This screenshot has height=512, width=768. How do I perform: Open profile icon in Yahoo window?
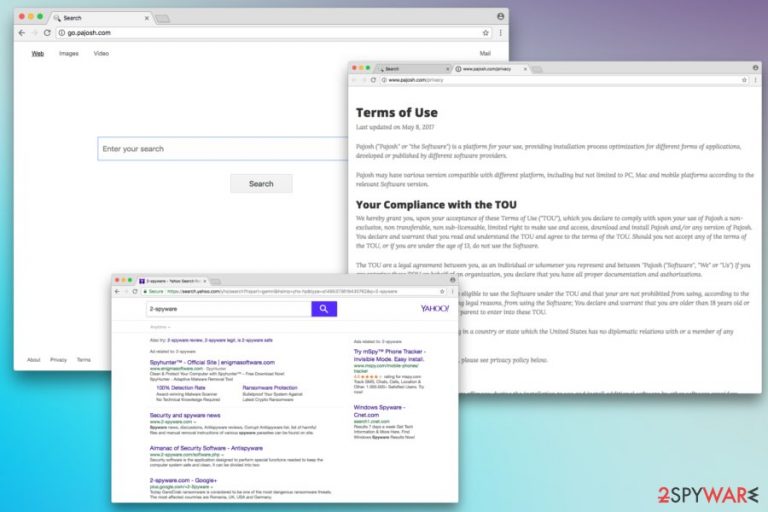coord(453,280)
